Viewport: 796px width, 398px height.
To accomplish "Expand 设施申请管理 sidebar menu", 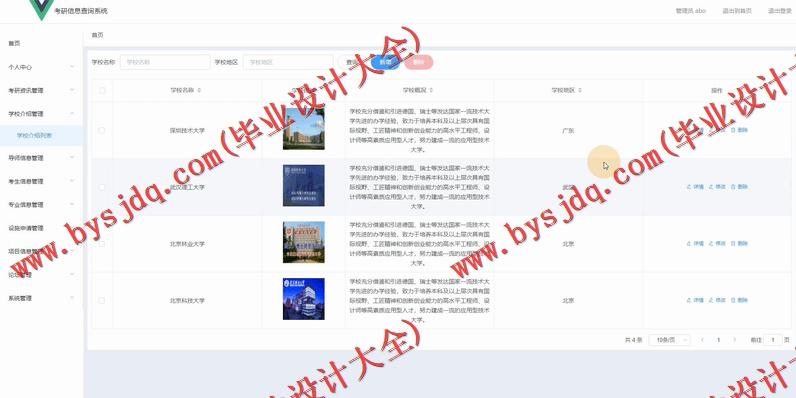I will (x=41, y=228).
